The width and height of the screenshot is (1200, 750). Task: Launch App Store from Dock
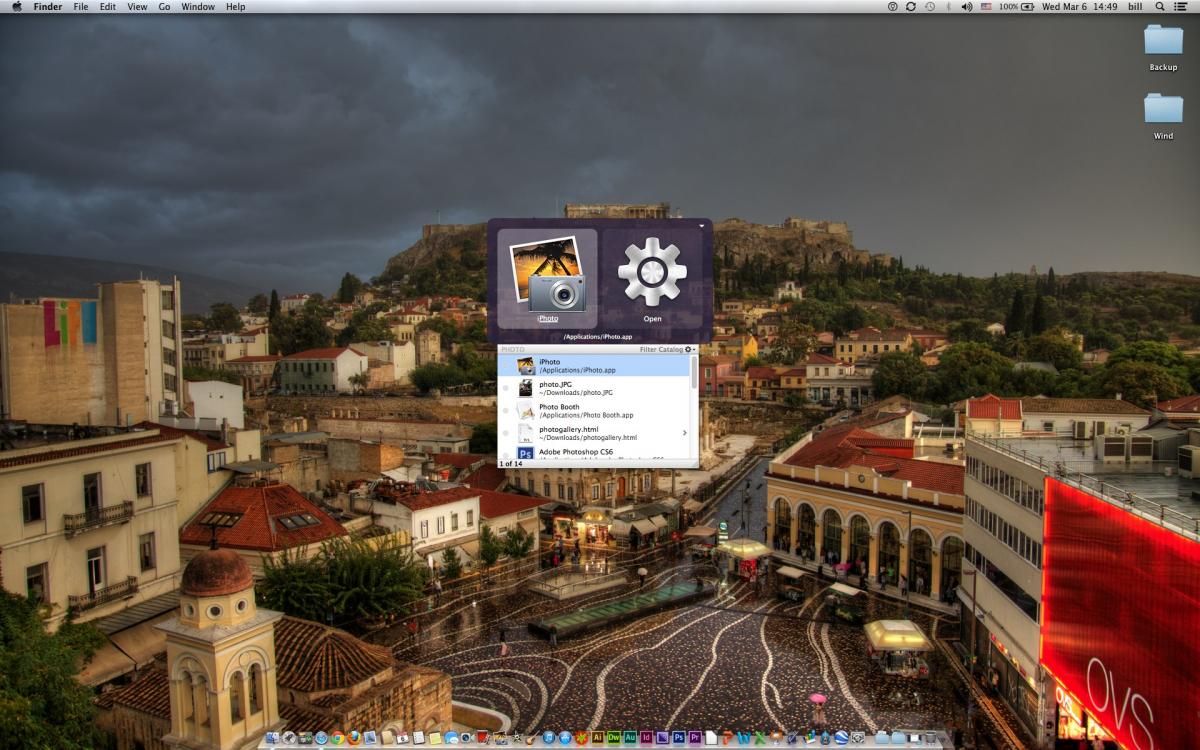563,738
